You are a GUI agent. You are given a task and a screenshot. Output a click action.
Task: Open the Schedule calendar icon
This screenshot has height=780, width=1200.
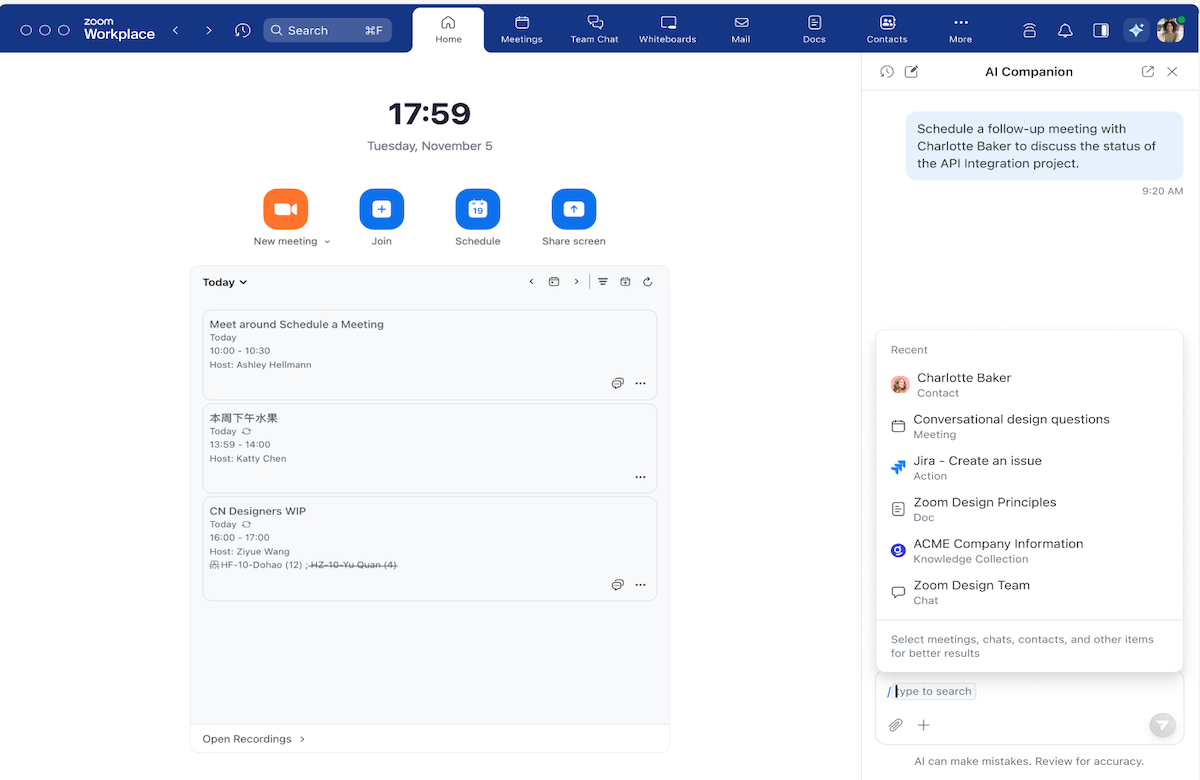tap(477, 209)
